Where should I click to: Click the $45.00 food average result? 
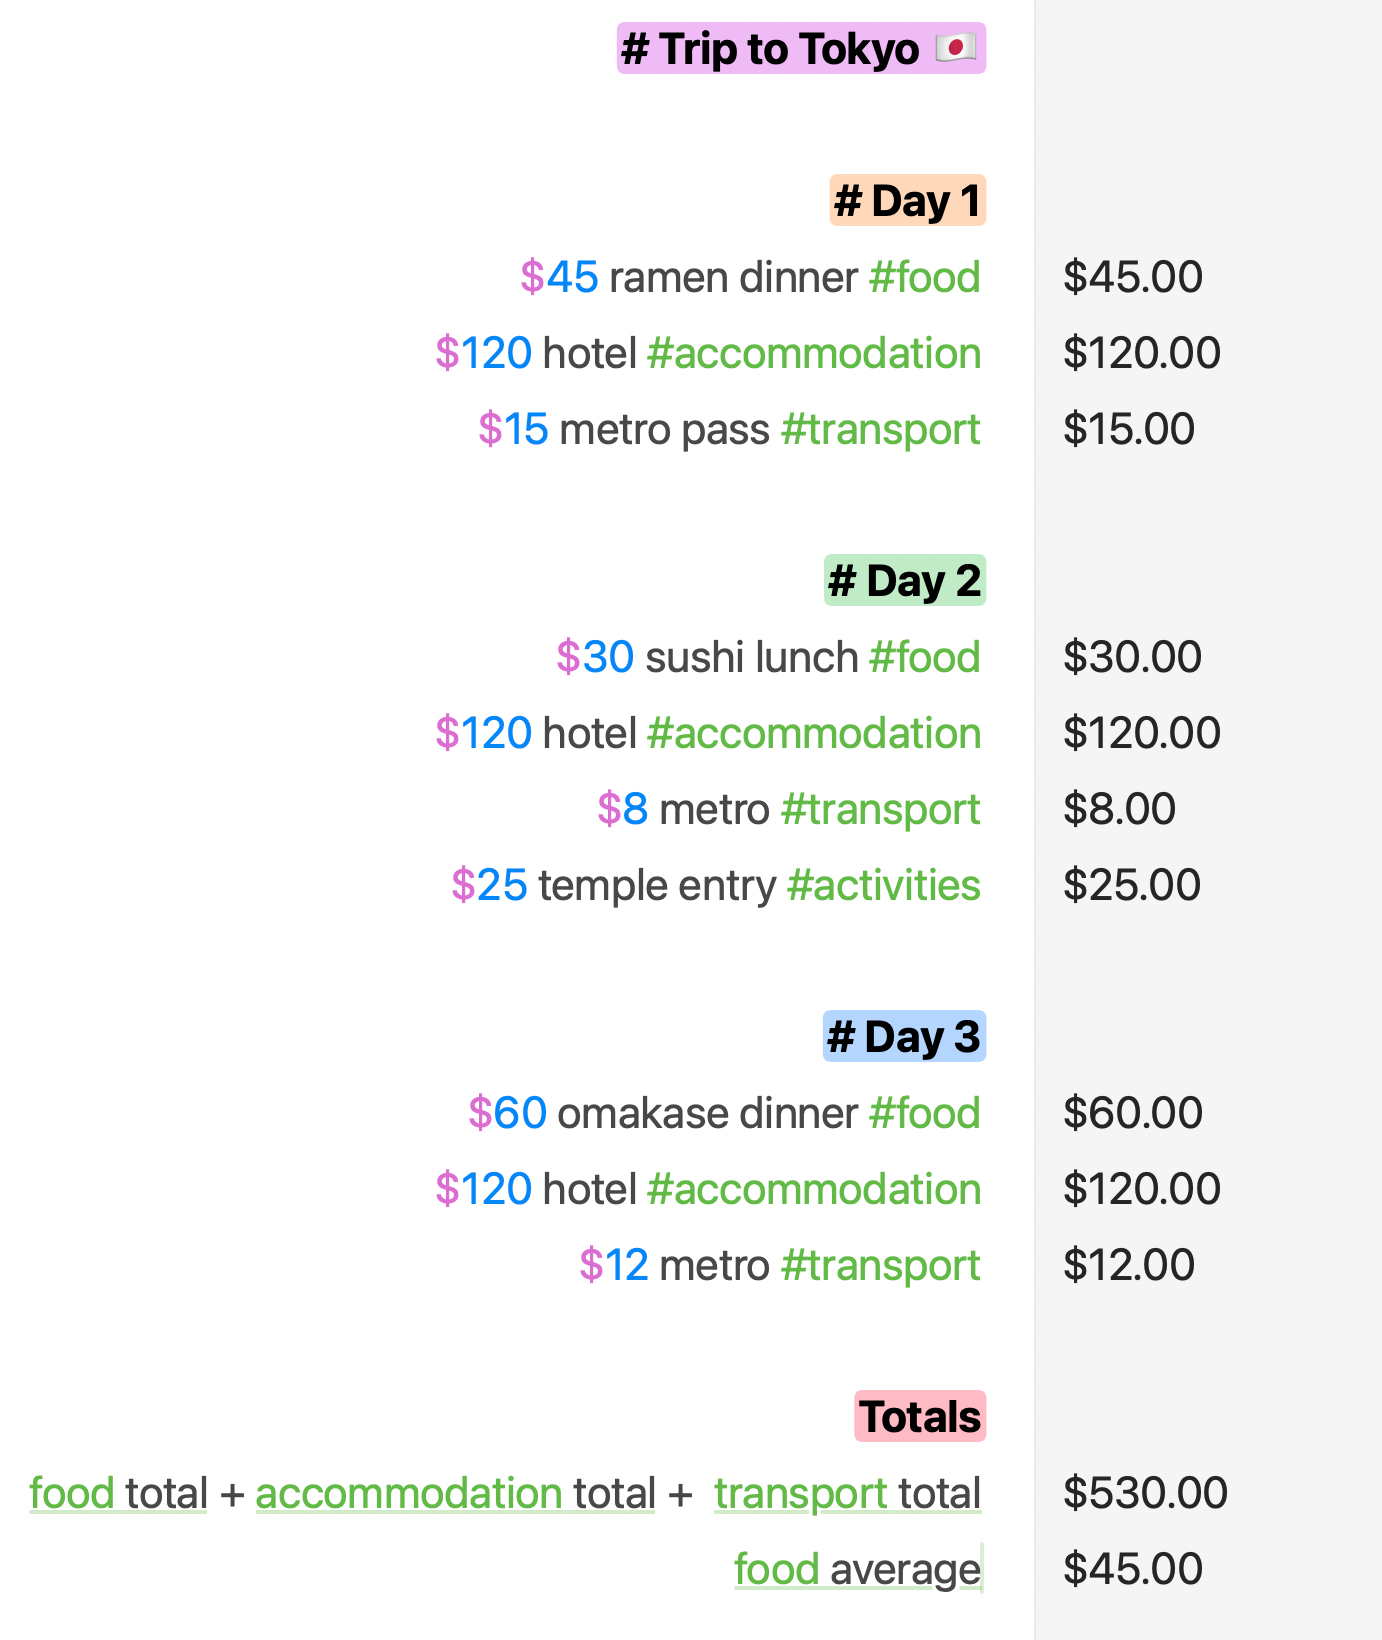(1132, 1569)
